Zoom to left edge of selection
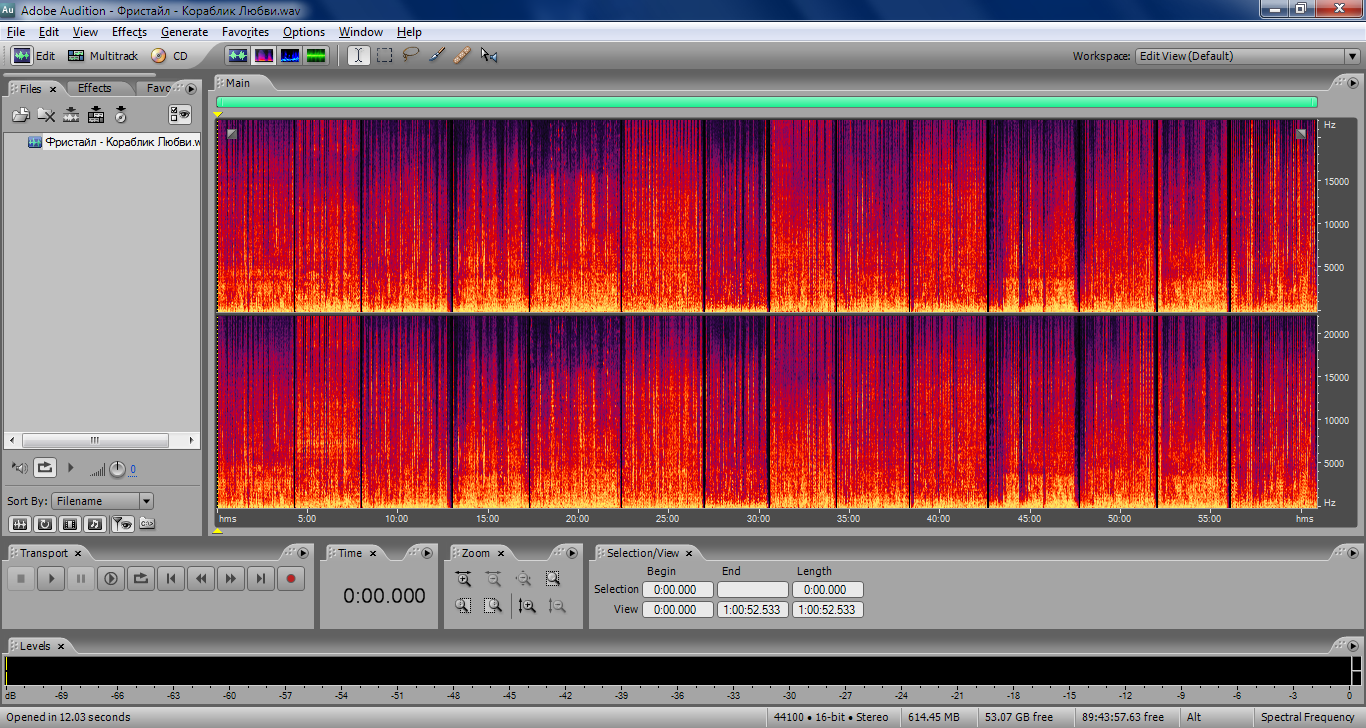The image size is (1366, 728). click(x=463, y=605)
